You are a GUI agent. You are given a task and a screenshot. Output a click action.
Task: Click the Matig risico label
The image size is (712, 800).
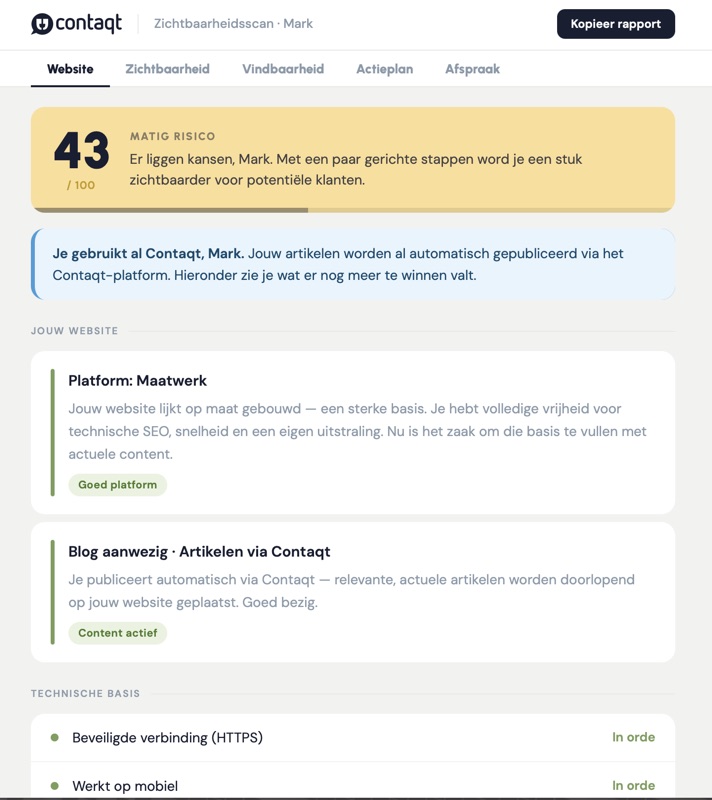(172, 136)
